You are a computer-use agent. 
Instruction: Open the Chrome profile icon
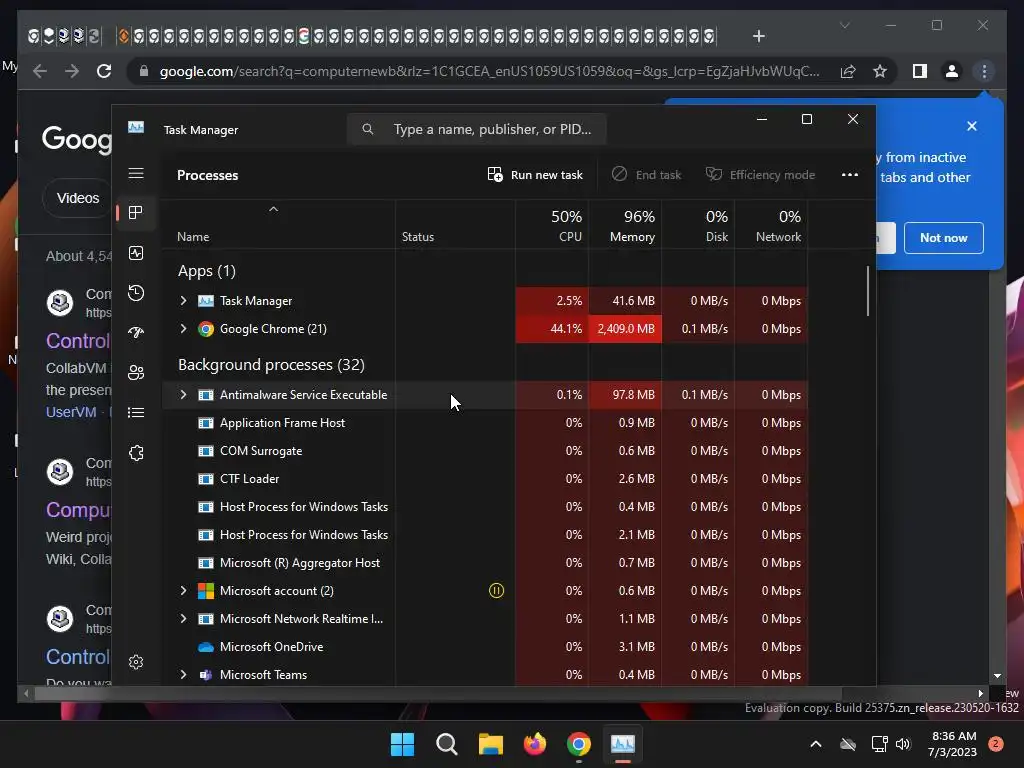coord(952,71)
